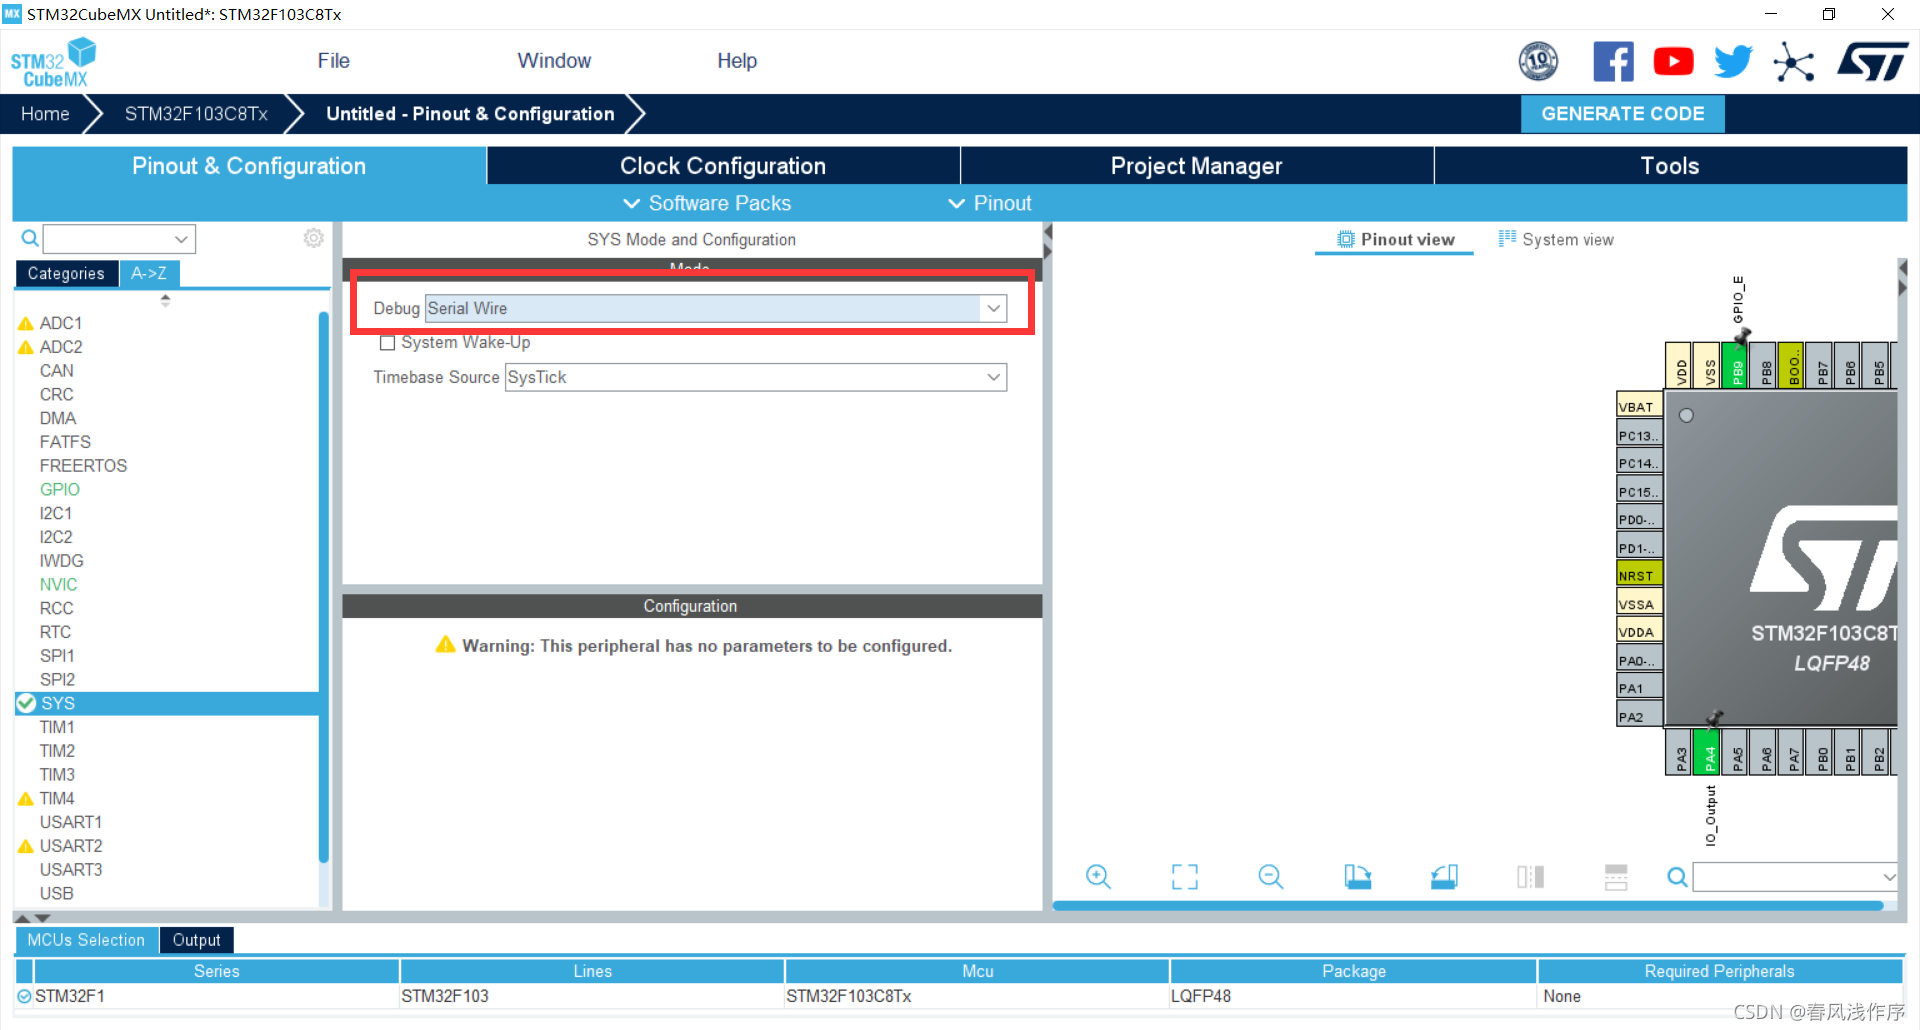Open the Twitter bird icon link

[1733, 62]
